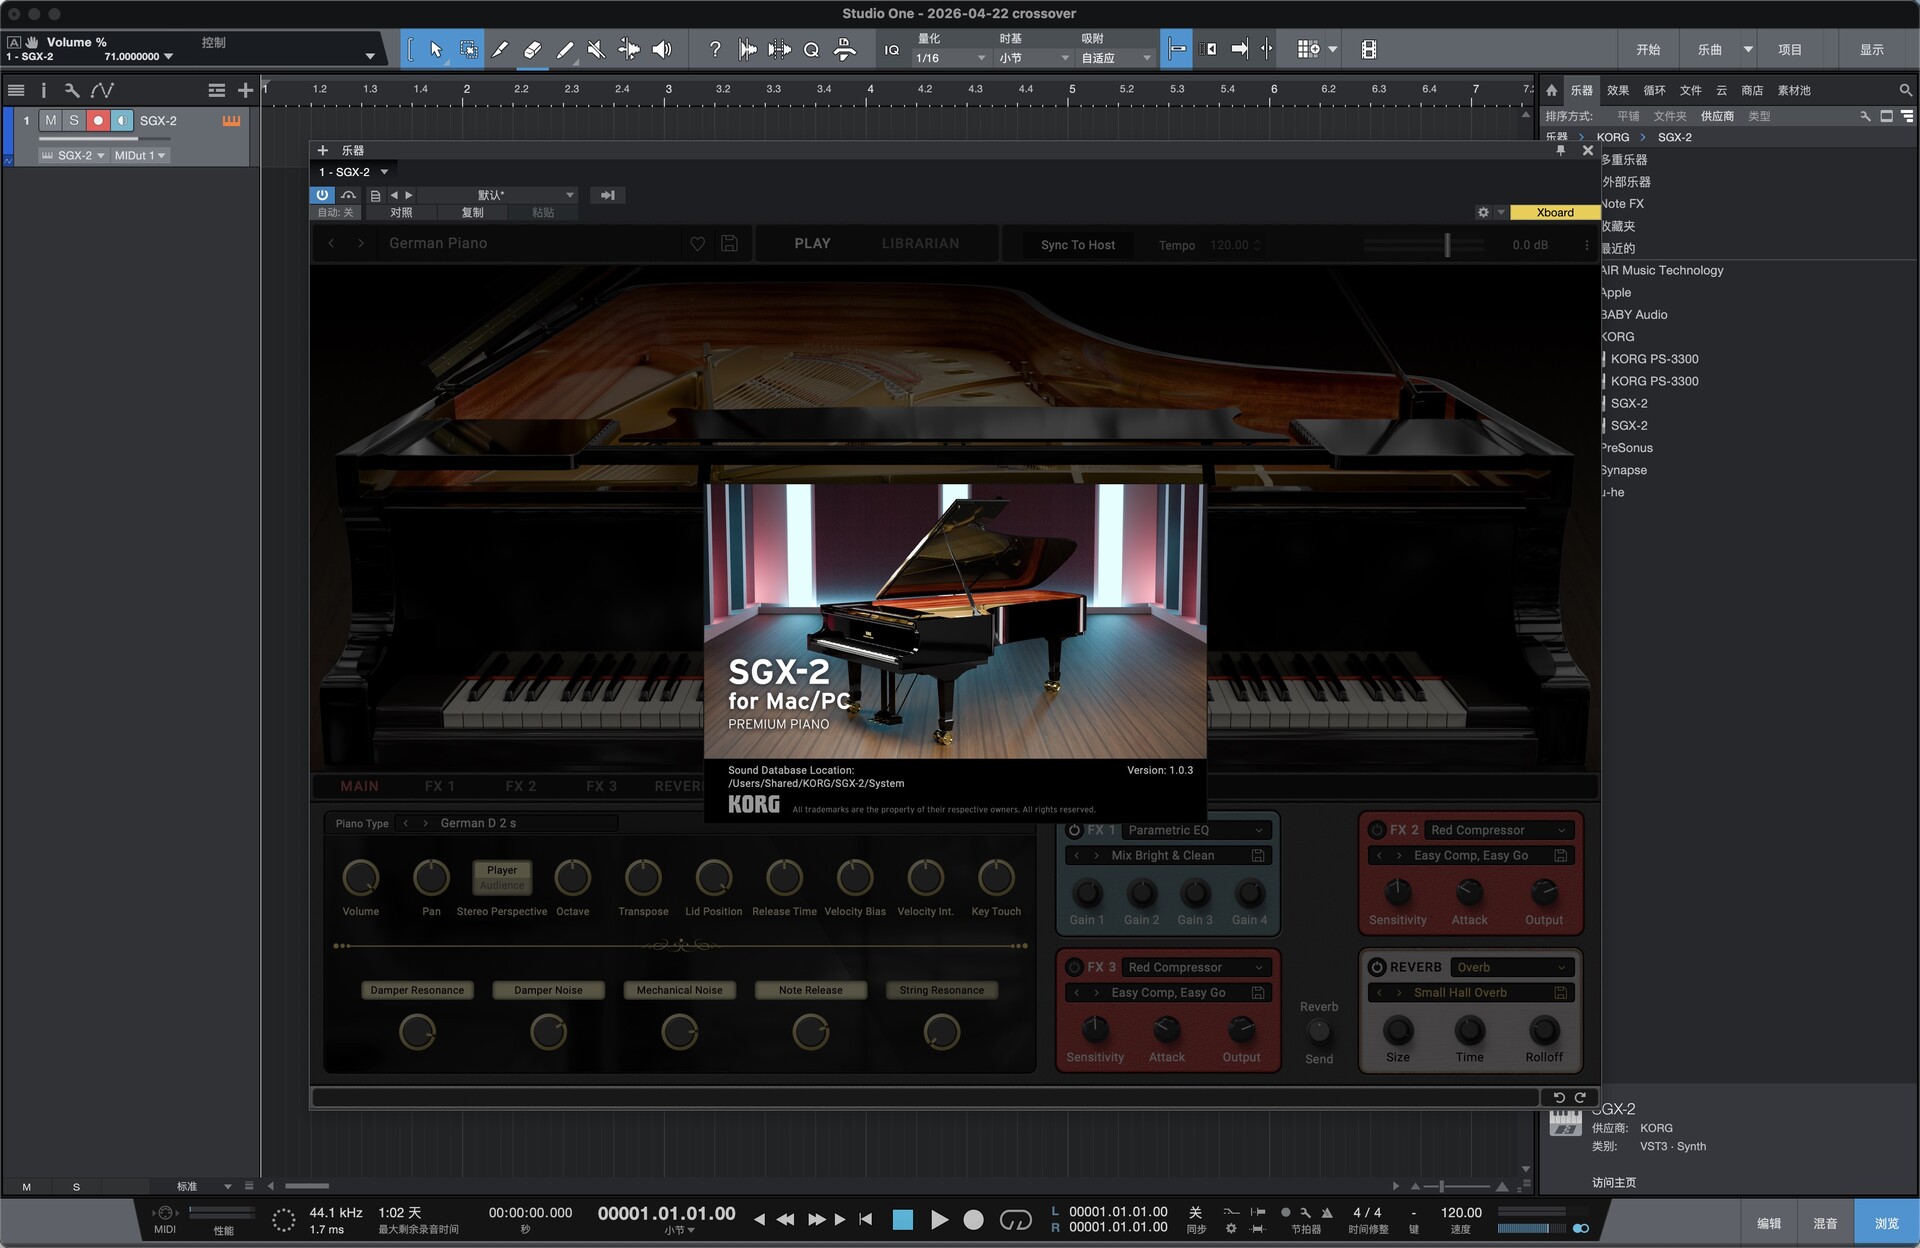Click the Damper Resonance button
This screenshot has height=1248, width=1920.
417,990
